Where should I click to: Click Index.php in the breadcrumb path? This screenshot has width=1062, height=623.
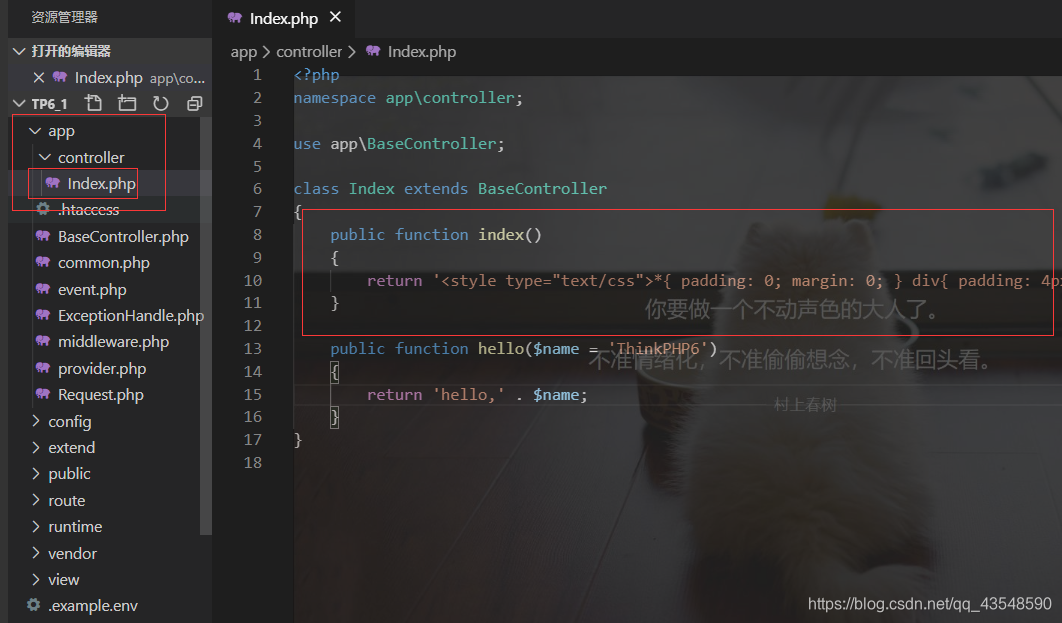click(x=422, y=51)
